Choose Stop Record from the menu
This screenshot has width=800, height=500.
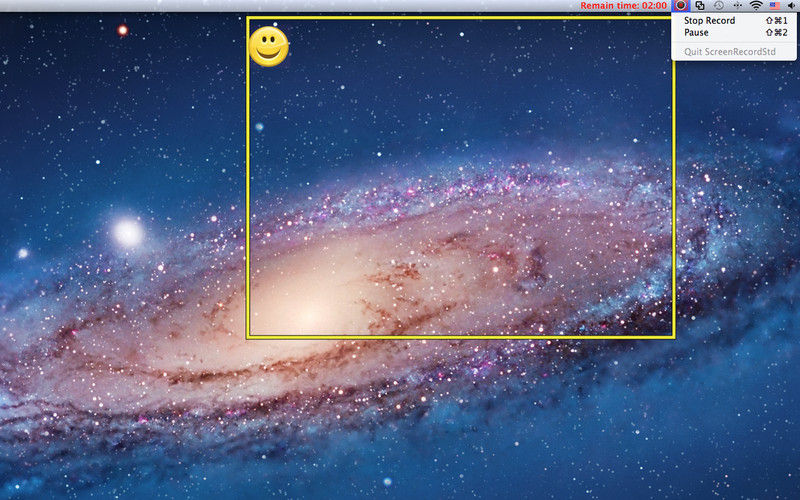tap(734, 20)
